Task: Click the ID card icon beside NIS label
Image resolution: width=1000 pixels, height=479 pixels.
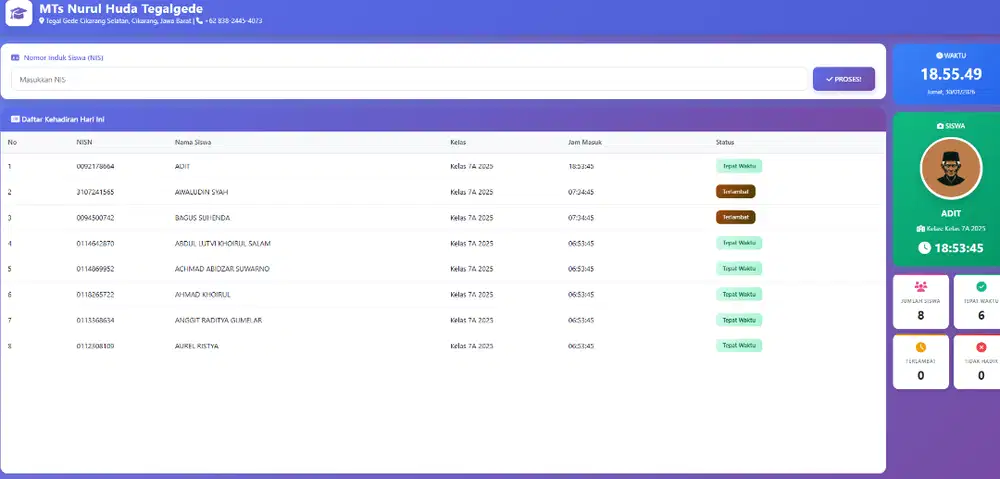Action: point(15,57)
